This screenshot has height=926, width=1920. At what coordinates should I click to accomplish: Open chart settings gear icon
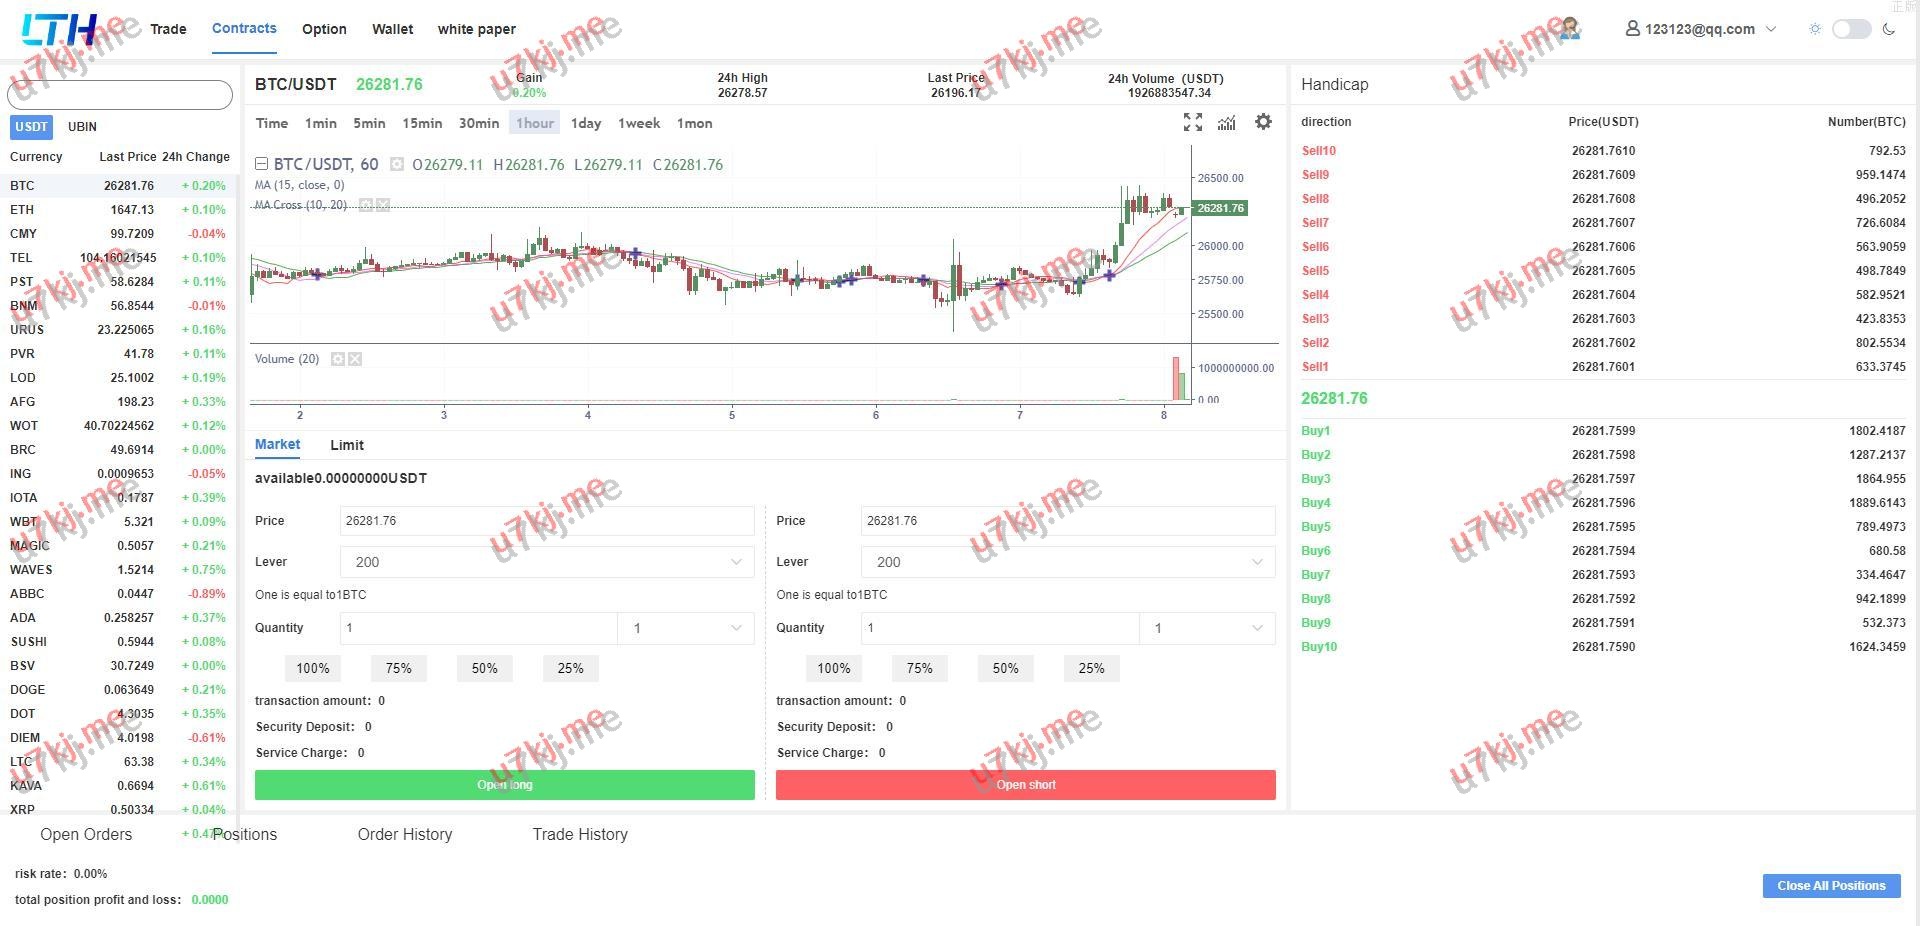[1263, 122]
